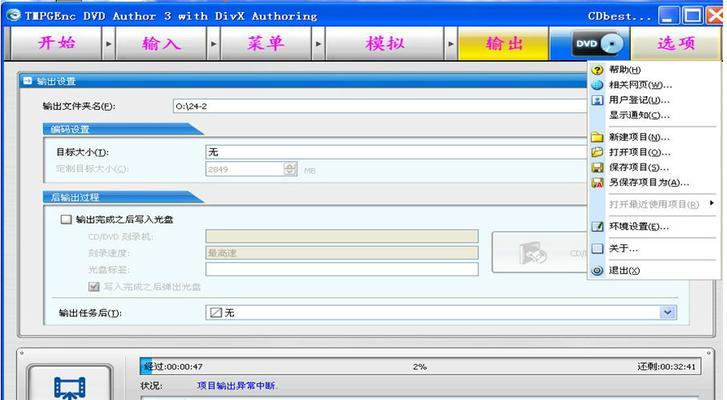Expand 打开最近使用项目 submenu arrow
This screenshot has width=727, height=400.
(x=711, y=203)
